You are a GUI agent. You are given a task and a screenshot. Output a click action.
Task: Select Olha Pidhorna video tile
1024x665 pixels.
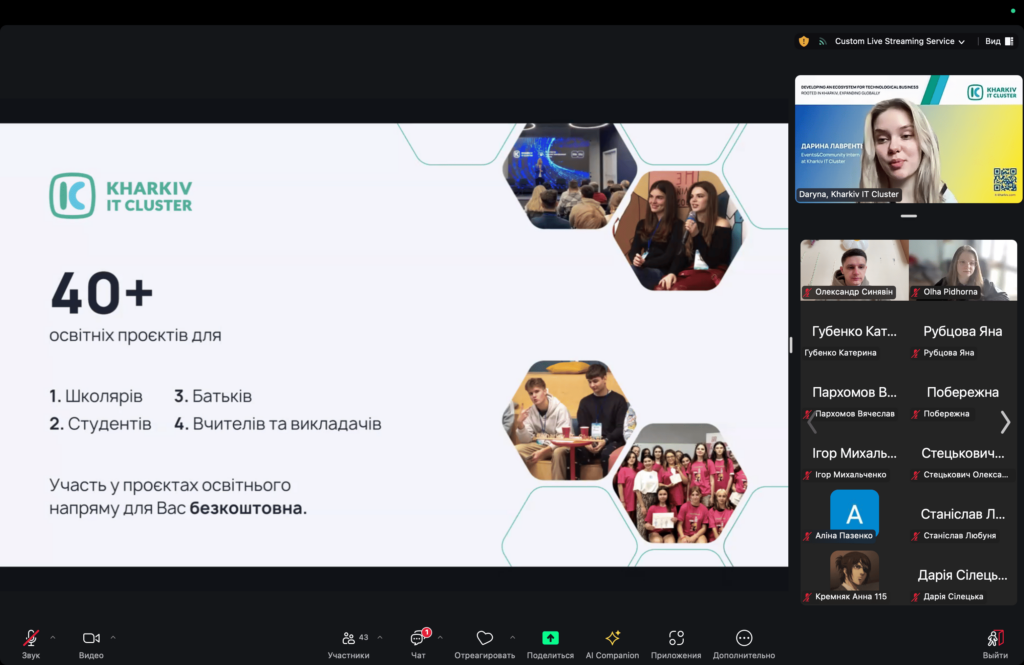(963, 270)
